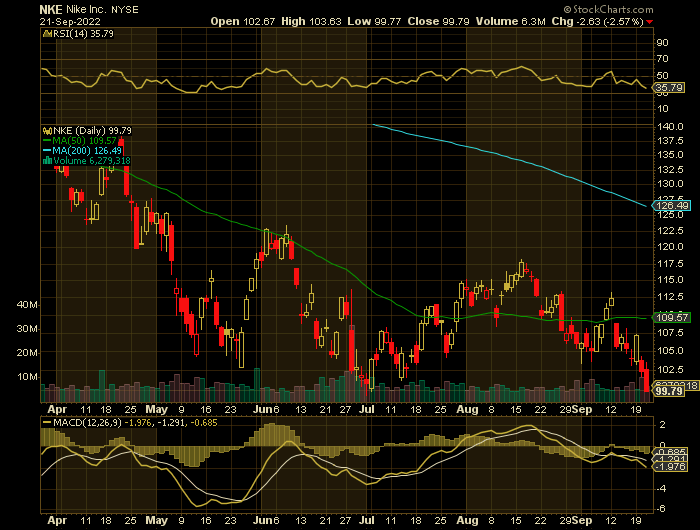Image resolution: width=700 pixels, height=530 pixels.
Task: Click 'Jun' under the MACD panel
Action: pos(262,521)
